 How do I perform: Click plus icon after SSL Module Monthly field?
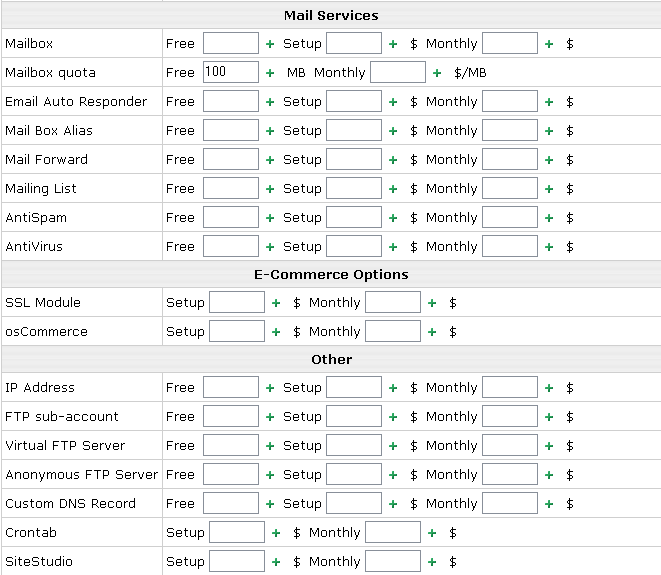click(432, 303)
